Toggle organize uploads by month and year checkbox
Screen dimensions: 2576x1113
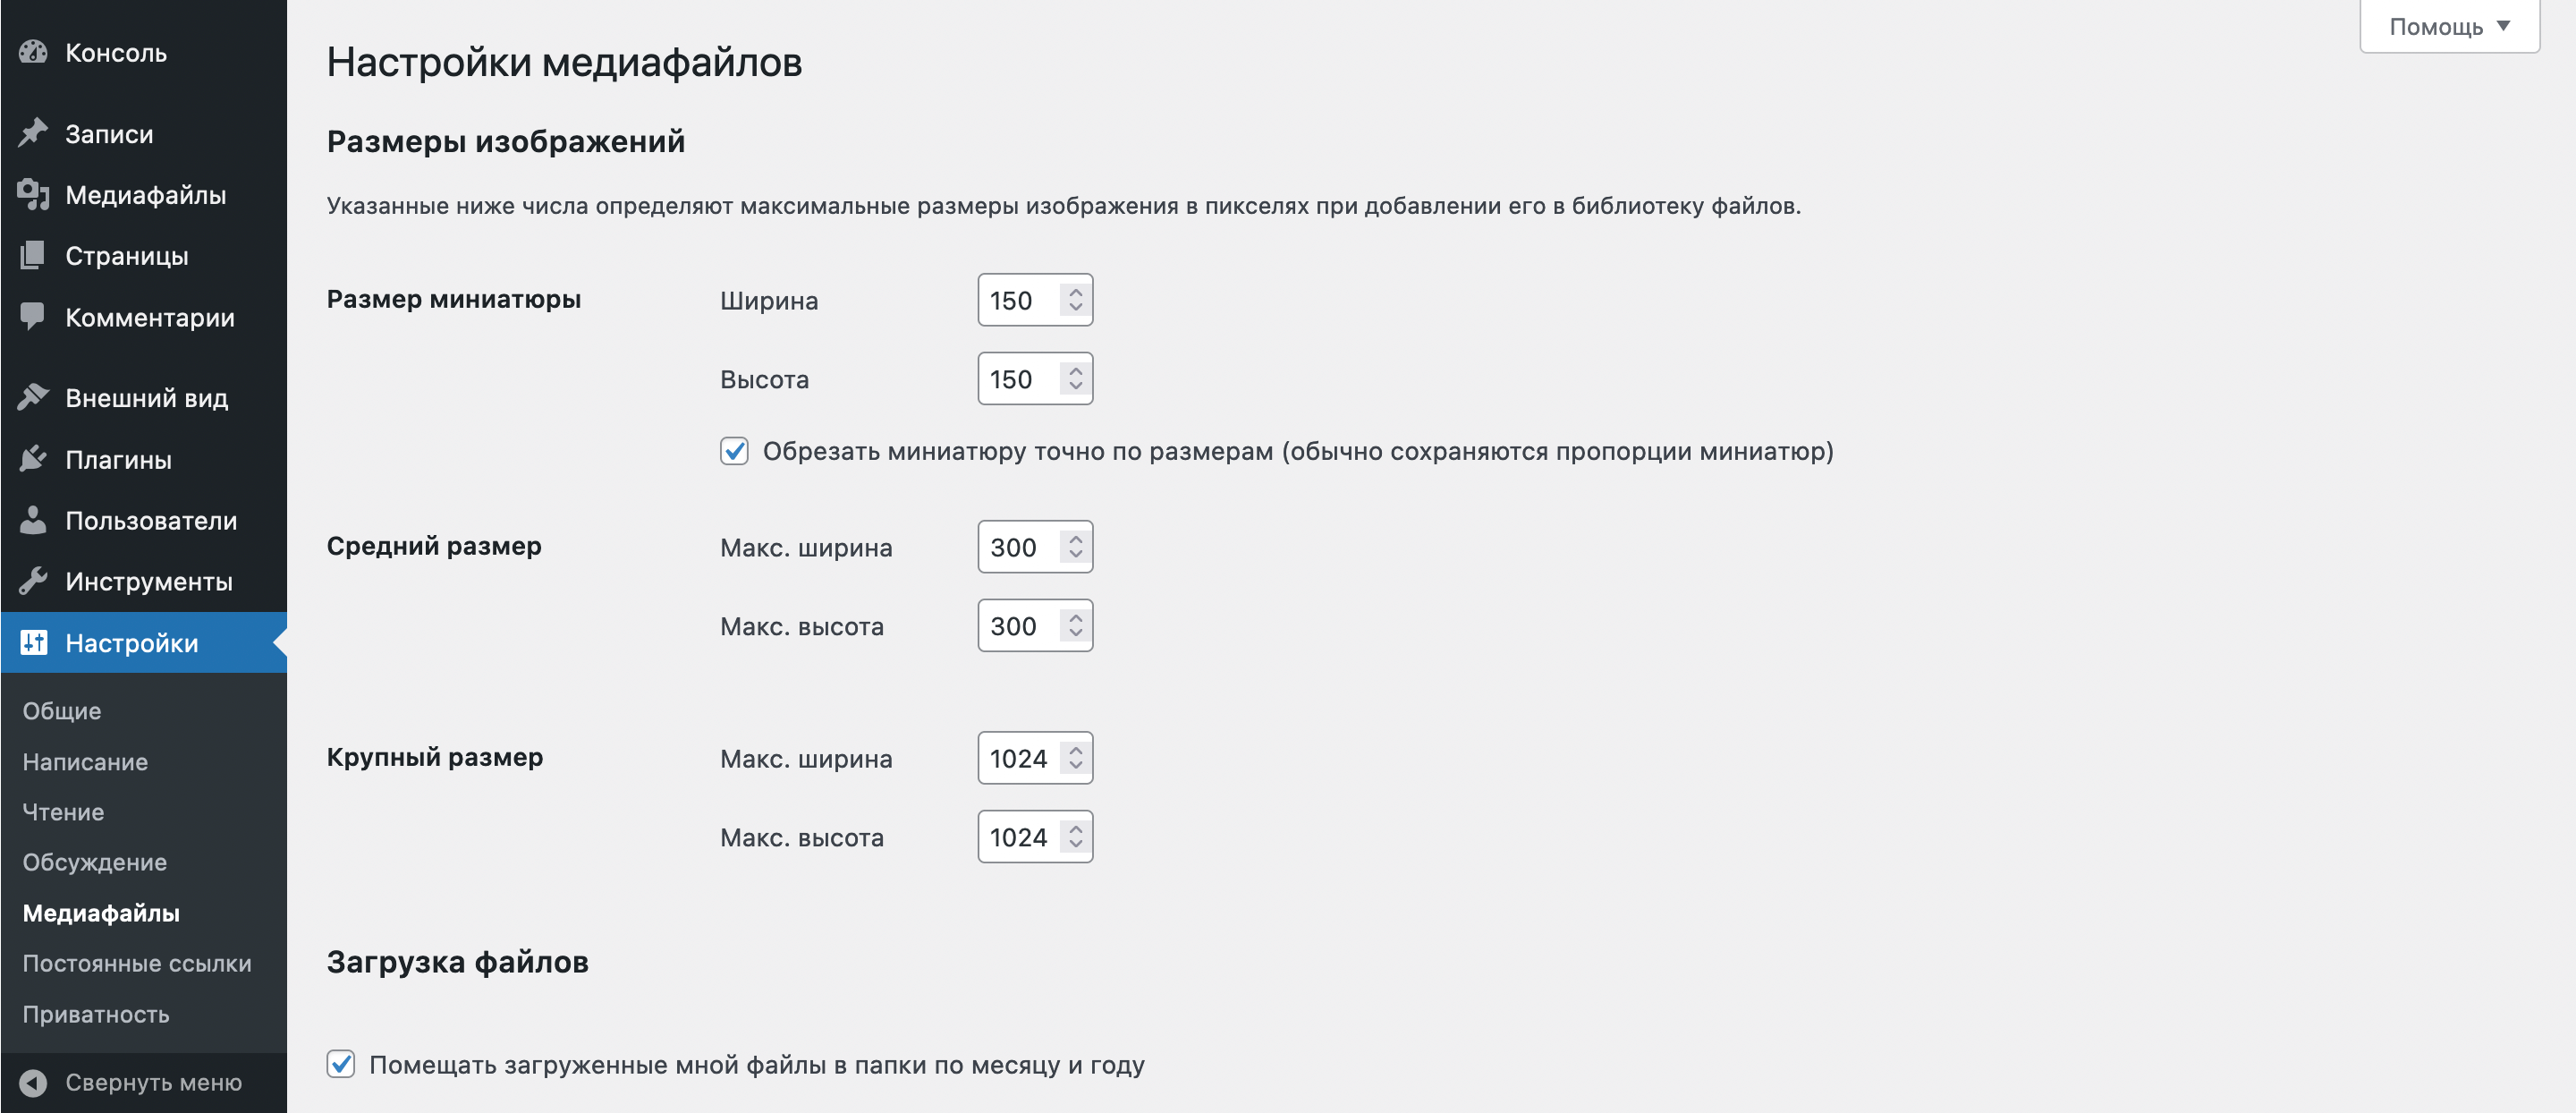pyautogui.click(x=341, y=1064)
